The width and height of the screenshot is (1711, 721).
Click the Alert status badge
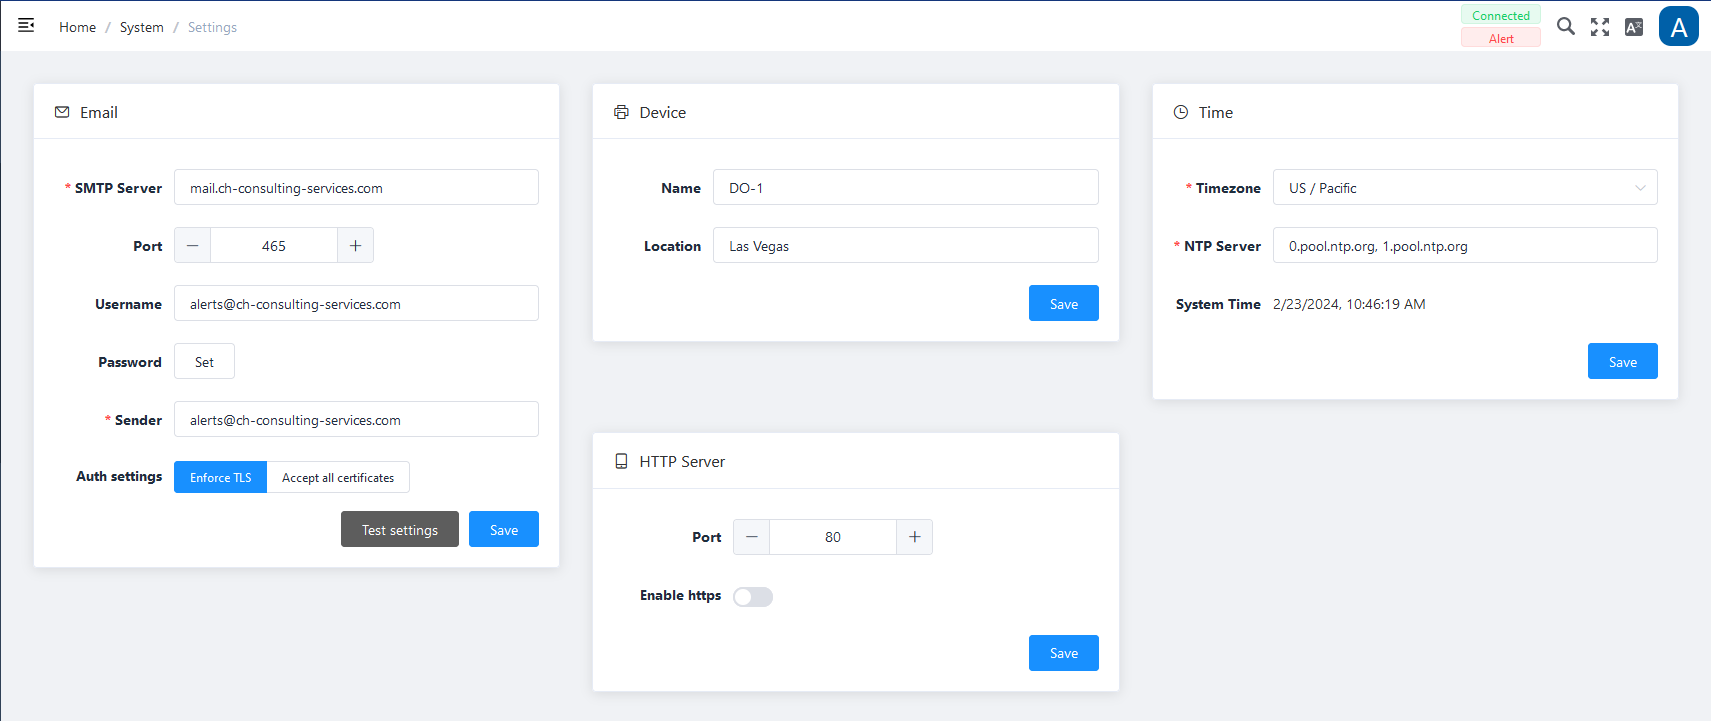1500,39
